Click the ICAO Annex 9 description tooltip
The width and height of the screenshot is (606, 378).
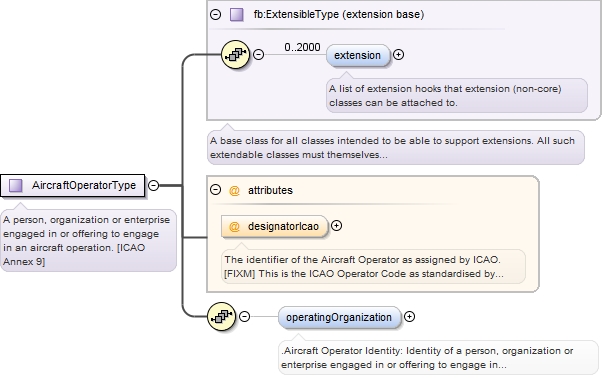tap(89, 240)
